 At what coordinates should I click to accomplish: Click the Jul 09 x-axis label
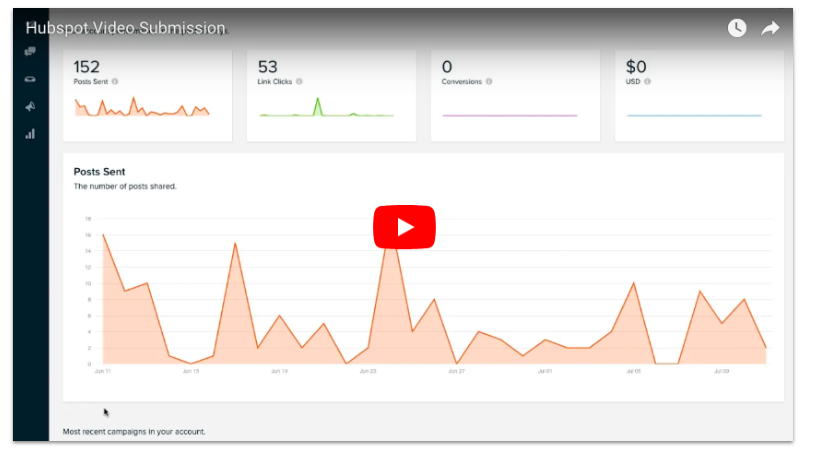721,372
